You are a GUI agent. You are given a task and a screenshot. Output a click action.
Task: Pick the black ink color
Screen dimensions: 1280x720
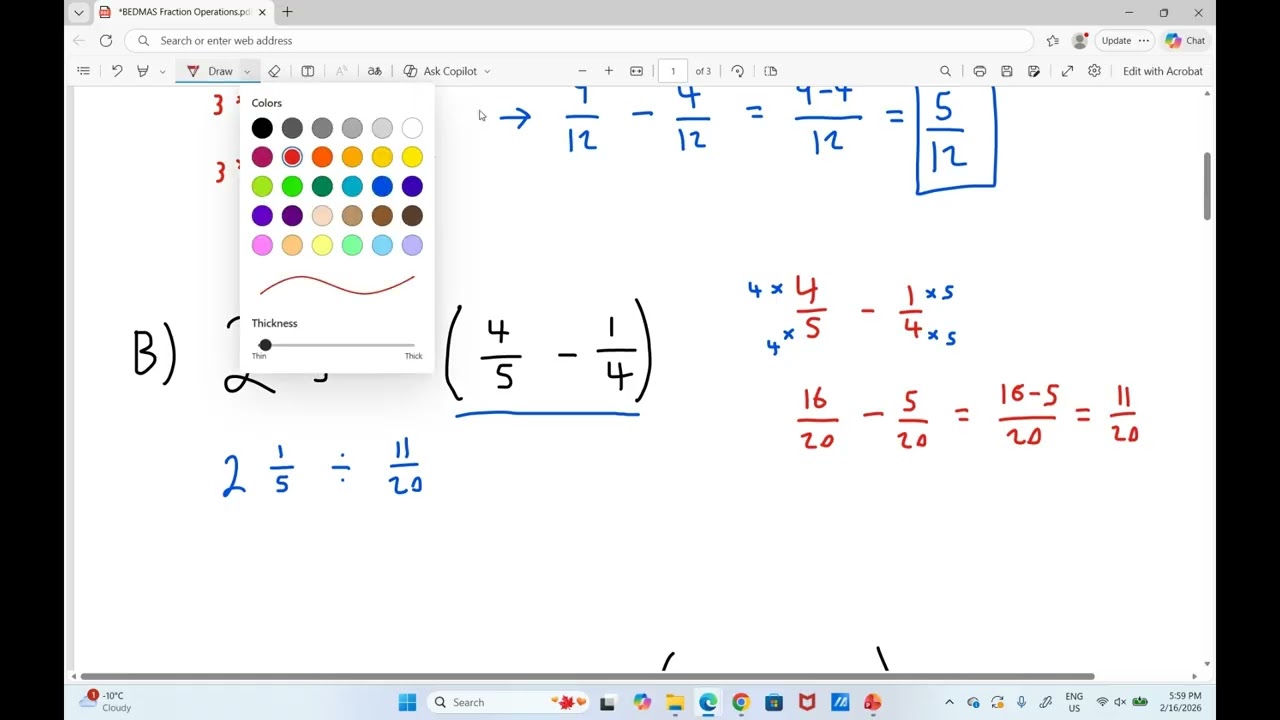click(x=262, y=128)
